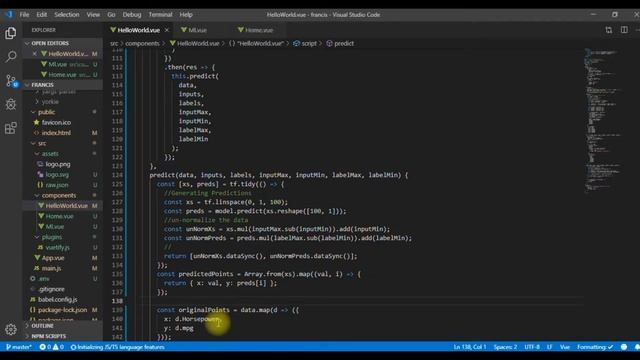Open main.js in the explorer

(51, 268)
